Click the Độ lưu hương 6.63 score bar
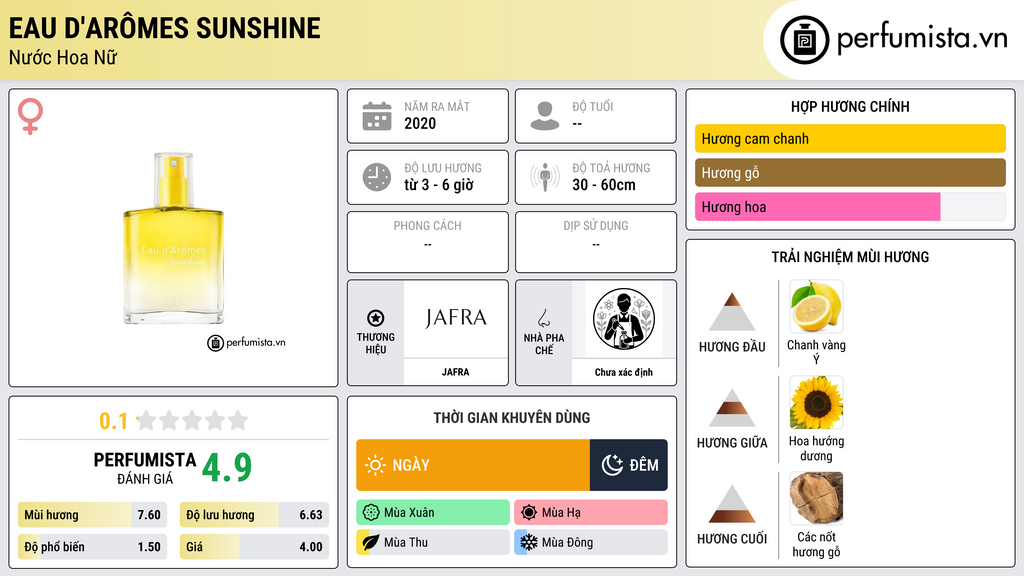Image resolution: width=1024 pixels, height=576 pixels. tap(254, 515)
